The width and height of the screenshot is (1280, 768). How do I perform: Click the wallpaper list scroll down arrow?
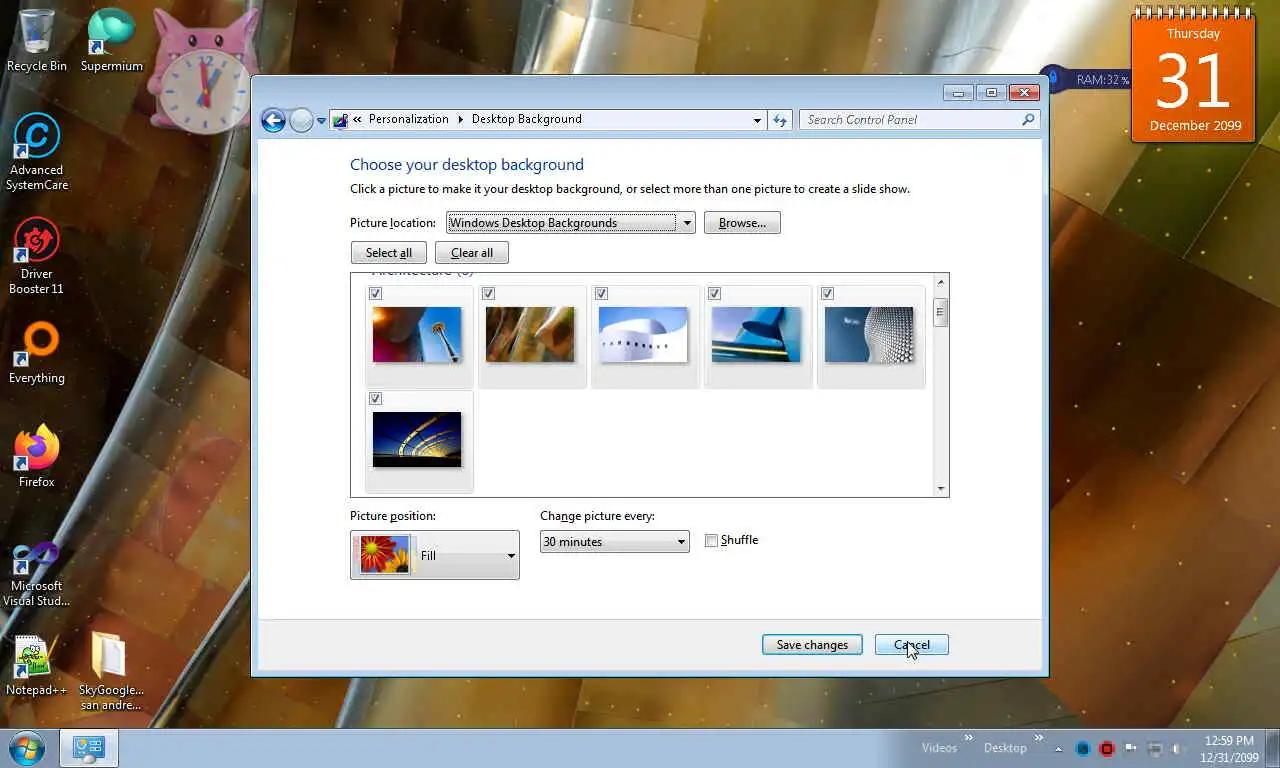coord(940,488)
